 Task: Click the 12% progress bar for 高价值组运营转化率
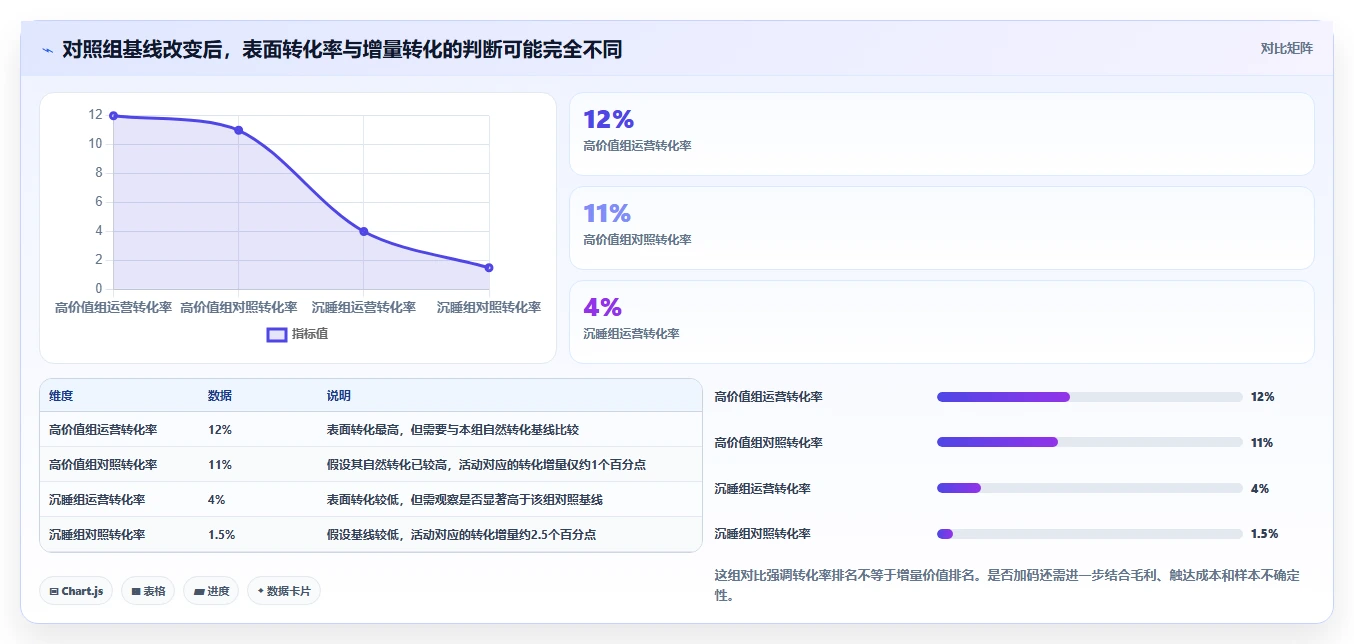pos(1089,397)
